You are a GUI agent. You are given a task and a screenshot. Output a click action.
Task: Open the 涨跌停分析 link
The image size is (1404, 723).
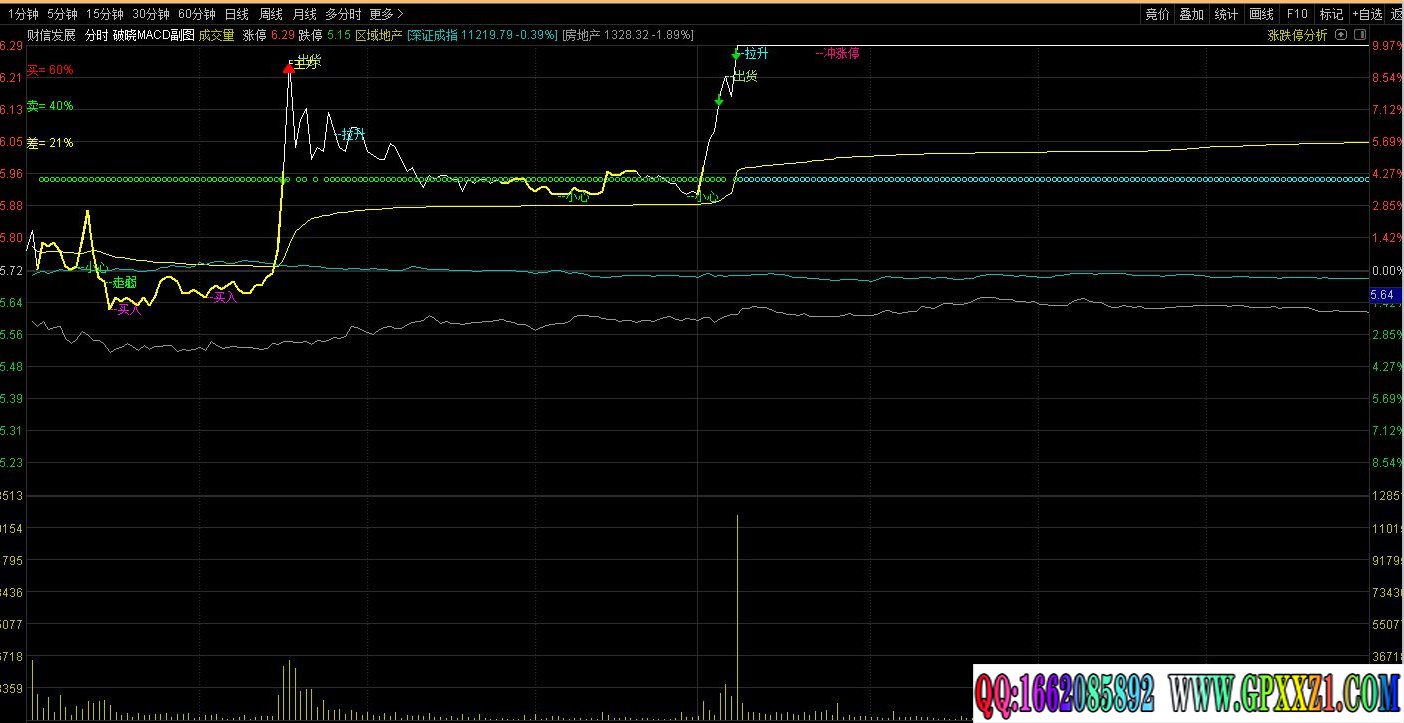click(1297, 35)
